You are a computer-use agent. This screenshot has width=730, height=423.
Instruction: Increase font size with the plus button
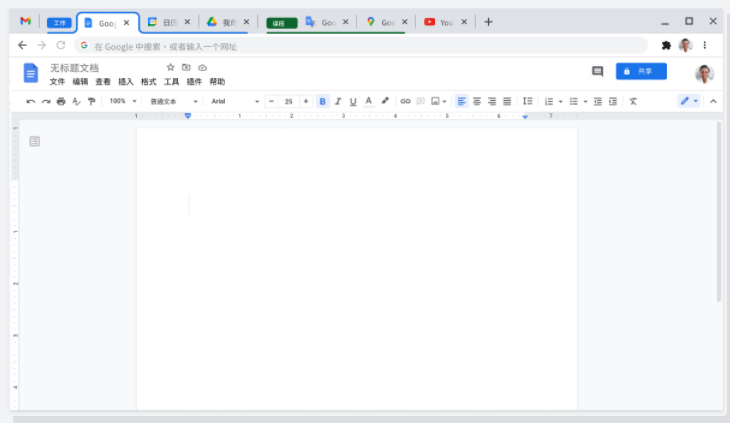pos(306,101)
